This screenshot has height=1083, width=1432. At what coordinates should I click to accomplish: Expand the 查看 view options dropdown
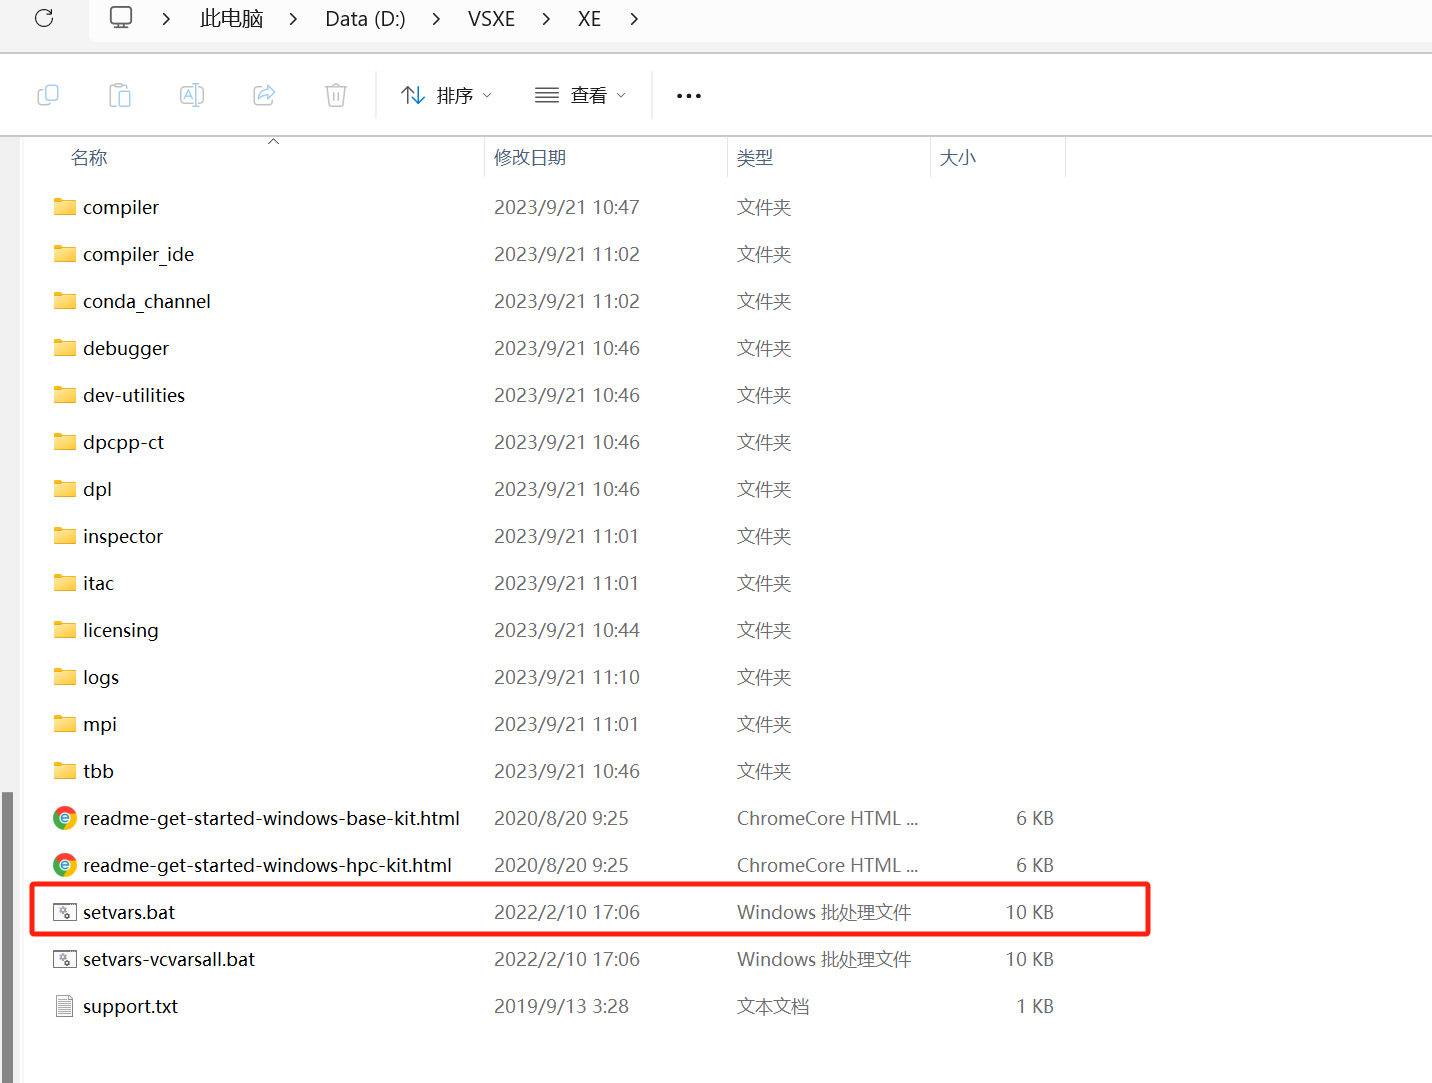(580, 94)
